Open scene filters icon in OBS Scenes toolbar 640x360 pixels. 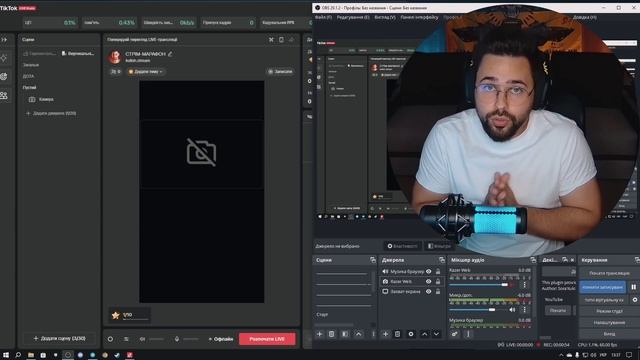tap(345, 334)
